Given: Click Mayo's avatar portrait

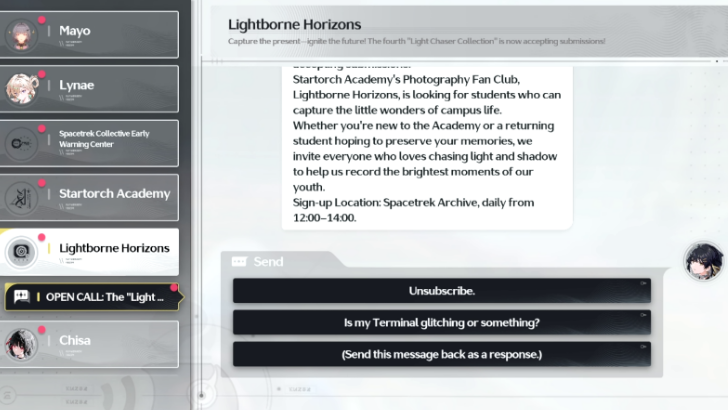Looking at the screenshot, I should 22,35.
